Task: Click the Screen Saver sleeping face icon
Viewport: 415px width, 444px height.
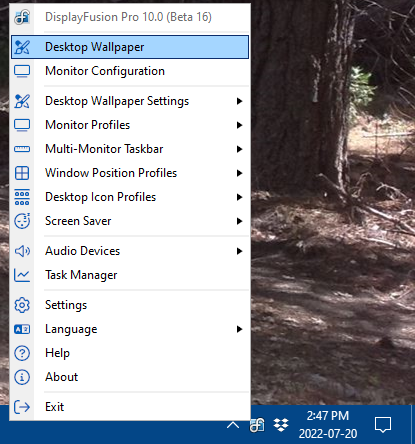Action: tap(22, 221)
